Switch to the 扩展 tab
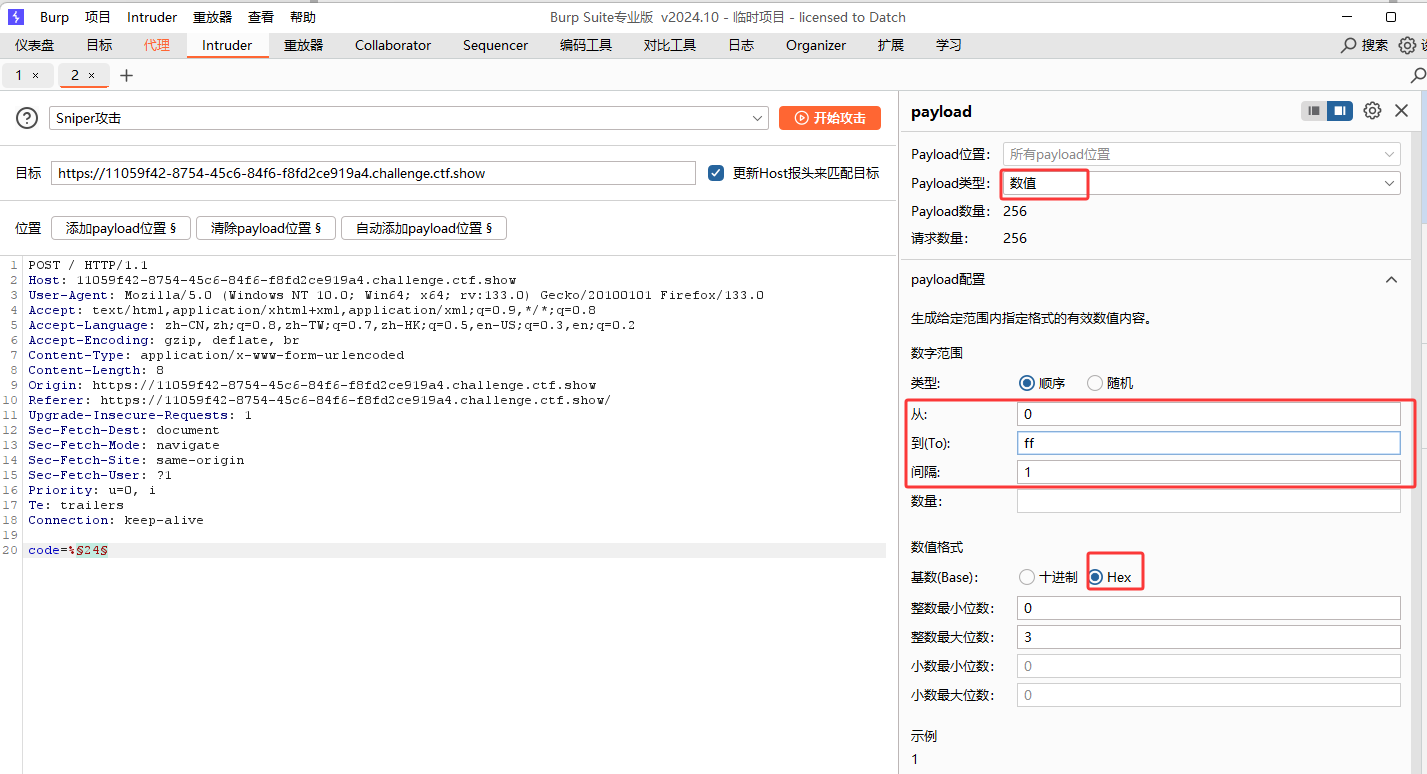The height and width of the screenshot is (774, 1427). point(890,45)
